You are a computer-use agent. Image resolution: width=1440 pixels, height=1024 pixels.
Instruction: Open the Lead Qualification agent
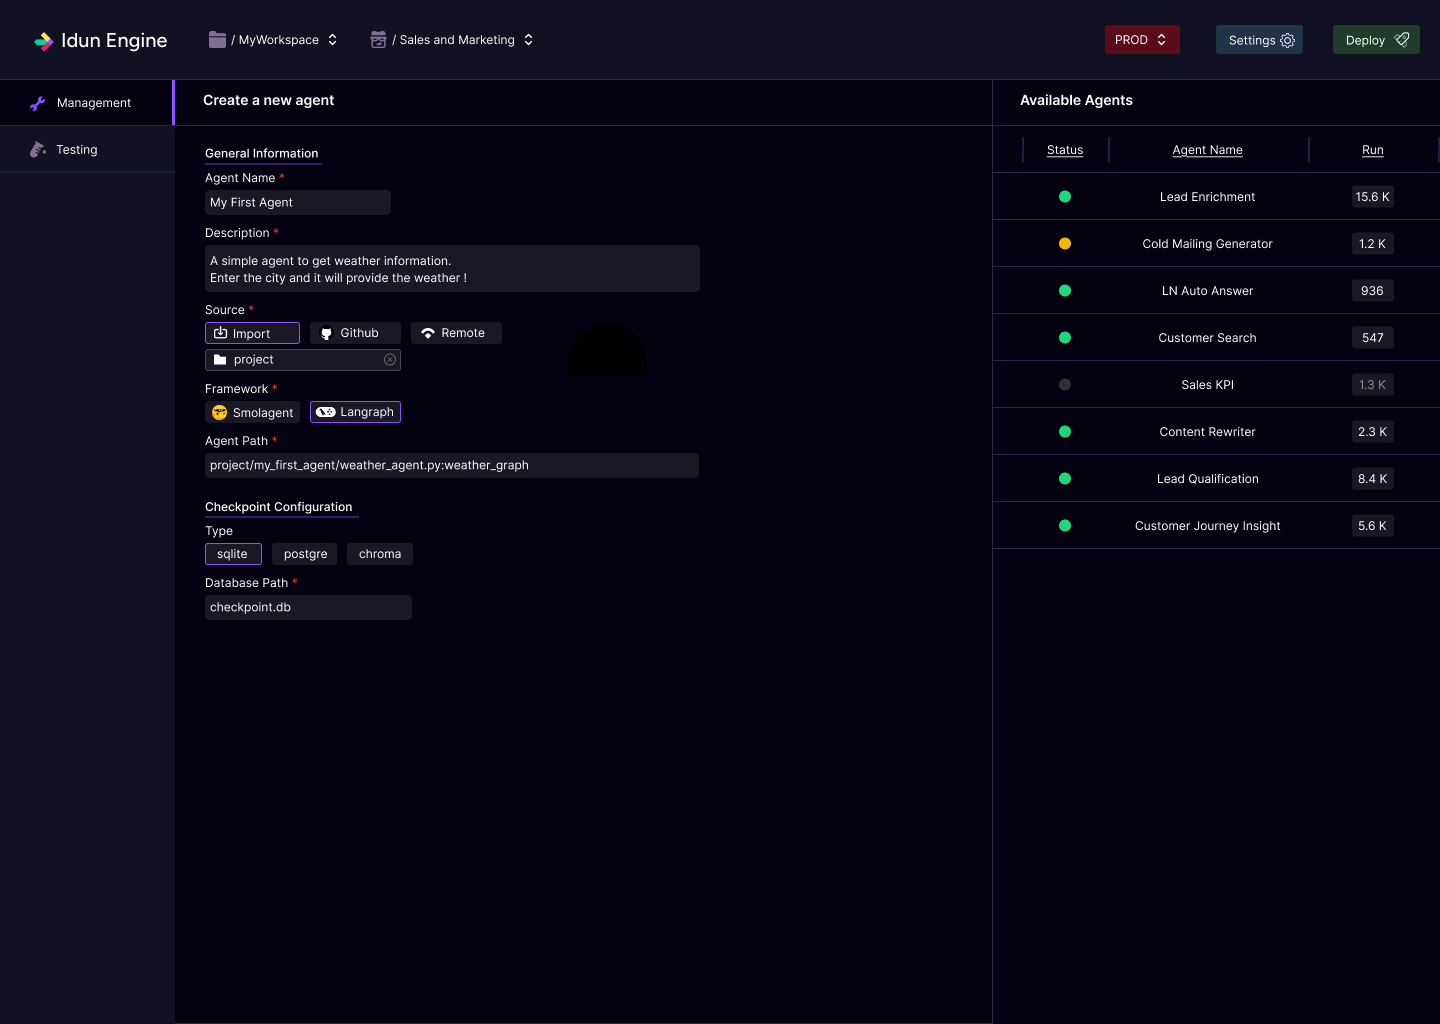(x=1208, y=479)
